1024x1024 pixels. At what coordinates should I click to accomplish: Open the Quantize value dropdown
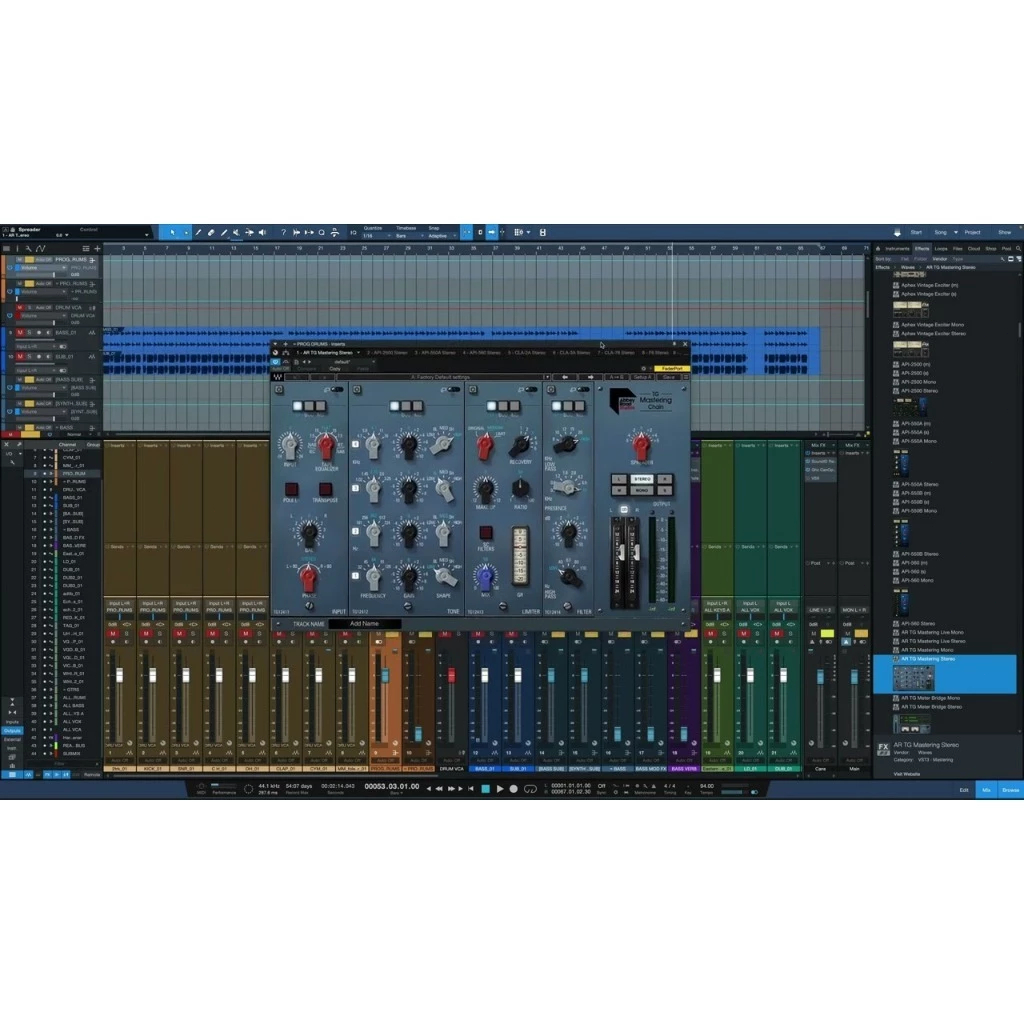pyautogui.click(x=376, y=236)
